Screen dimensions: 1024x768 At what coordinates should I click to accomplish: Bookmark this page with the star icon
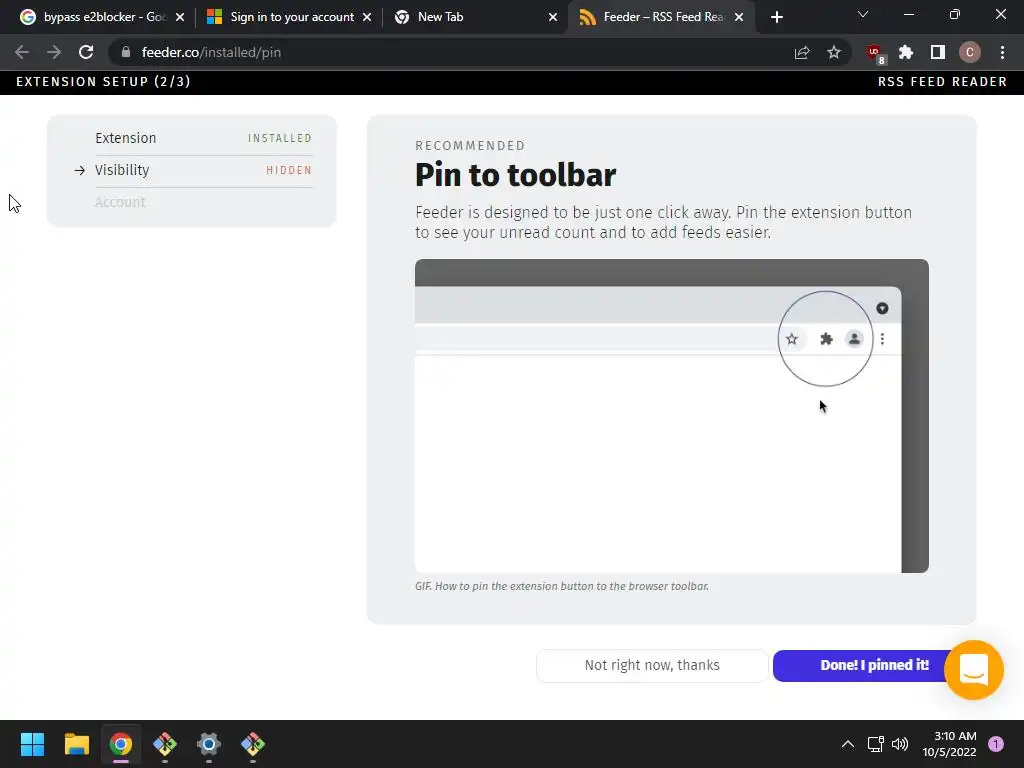pos(834,52)
